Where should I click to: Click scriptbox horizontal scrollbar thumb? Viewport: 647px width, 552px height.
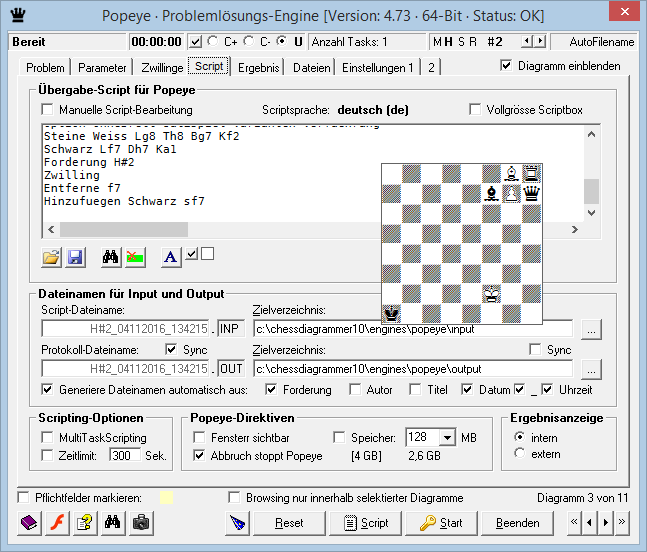click(x=124, y=229)
